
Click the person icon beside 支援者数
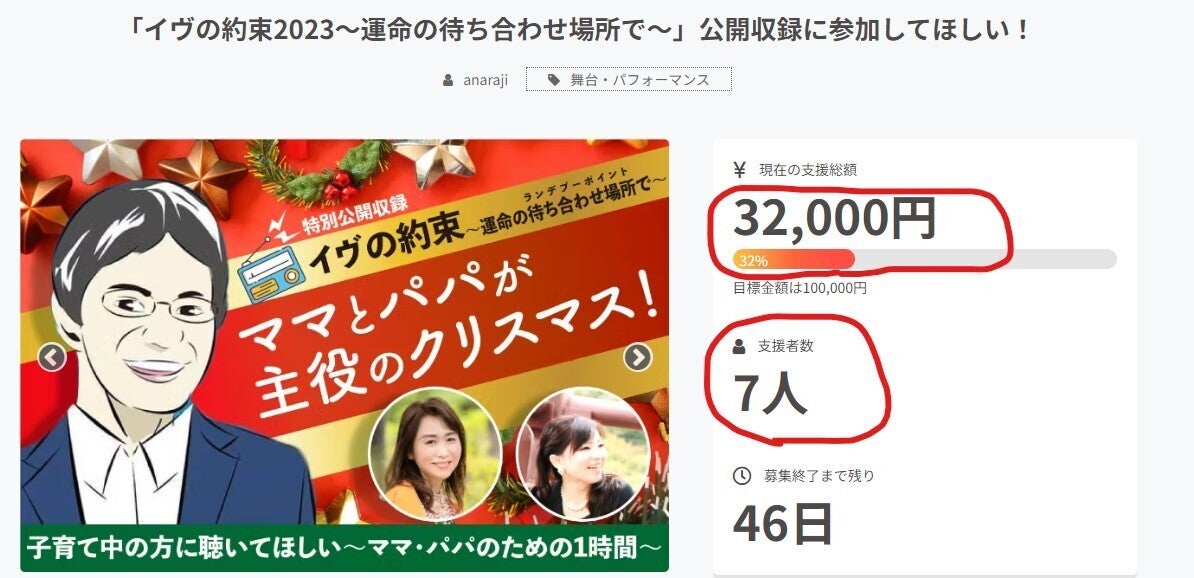(x=739, y=346)
